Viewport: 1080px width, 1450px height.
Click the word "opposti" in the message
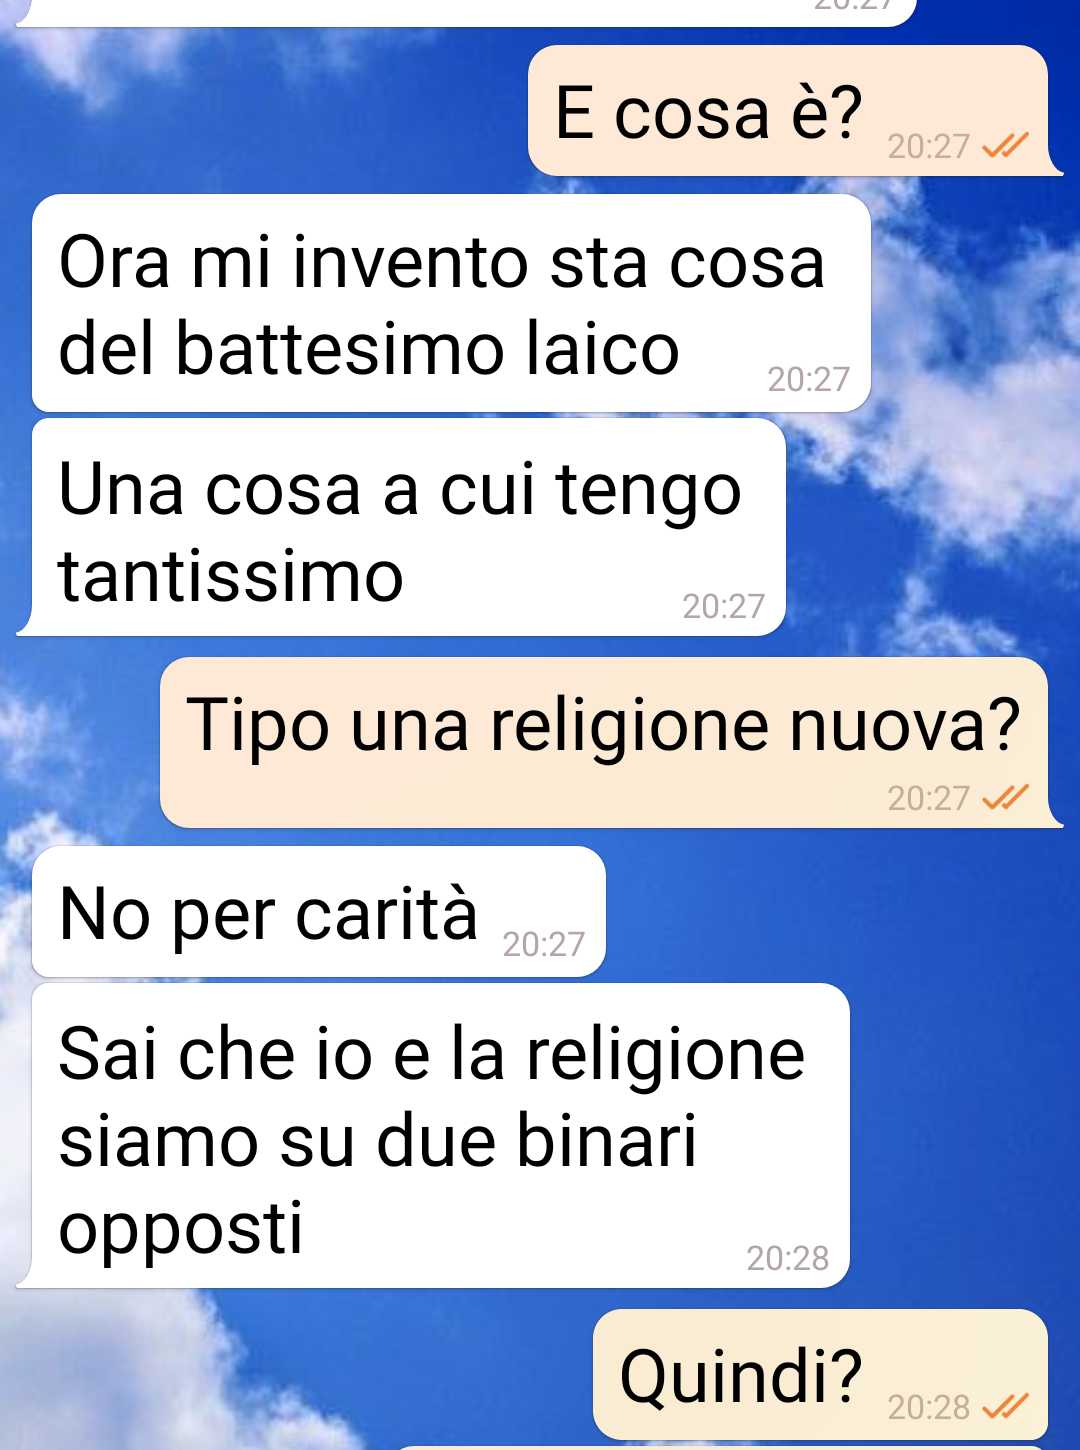click(x=181, y=1230)
